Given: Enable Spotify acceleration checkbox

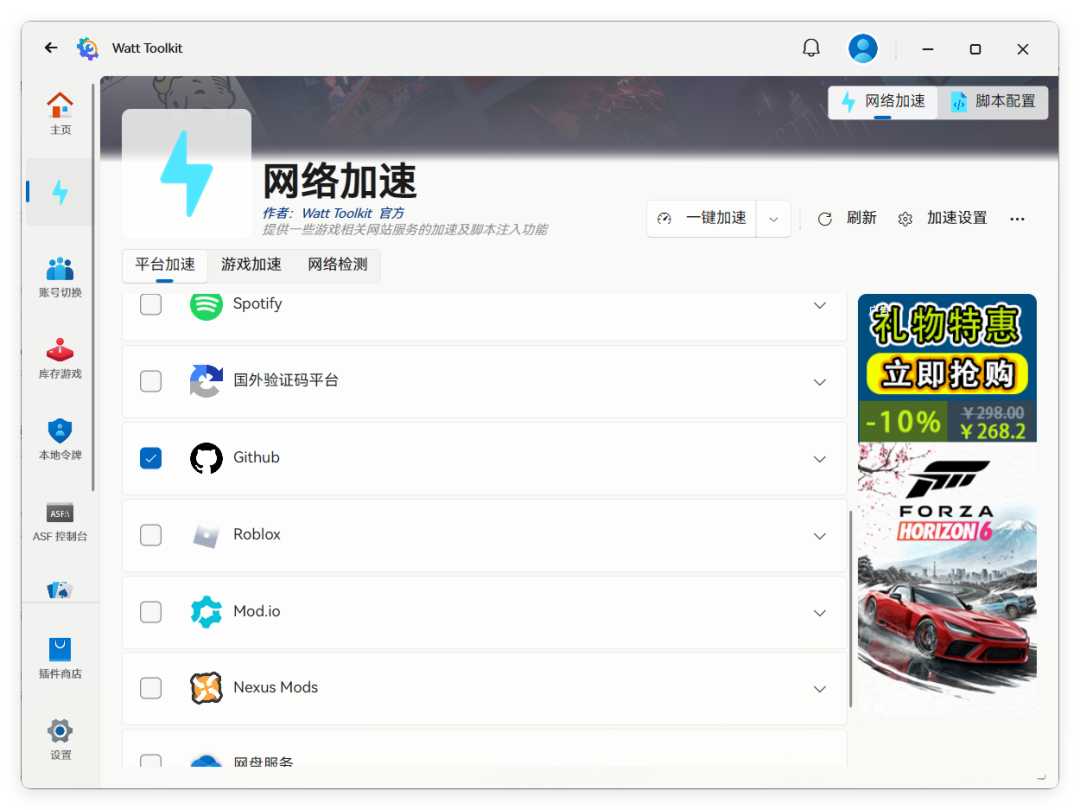Looking at the screenshot, I should 151,304.
